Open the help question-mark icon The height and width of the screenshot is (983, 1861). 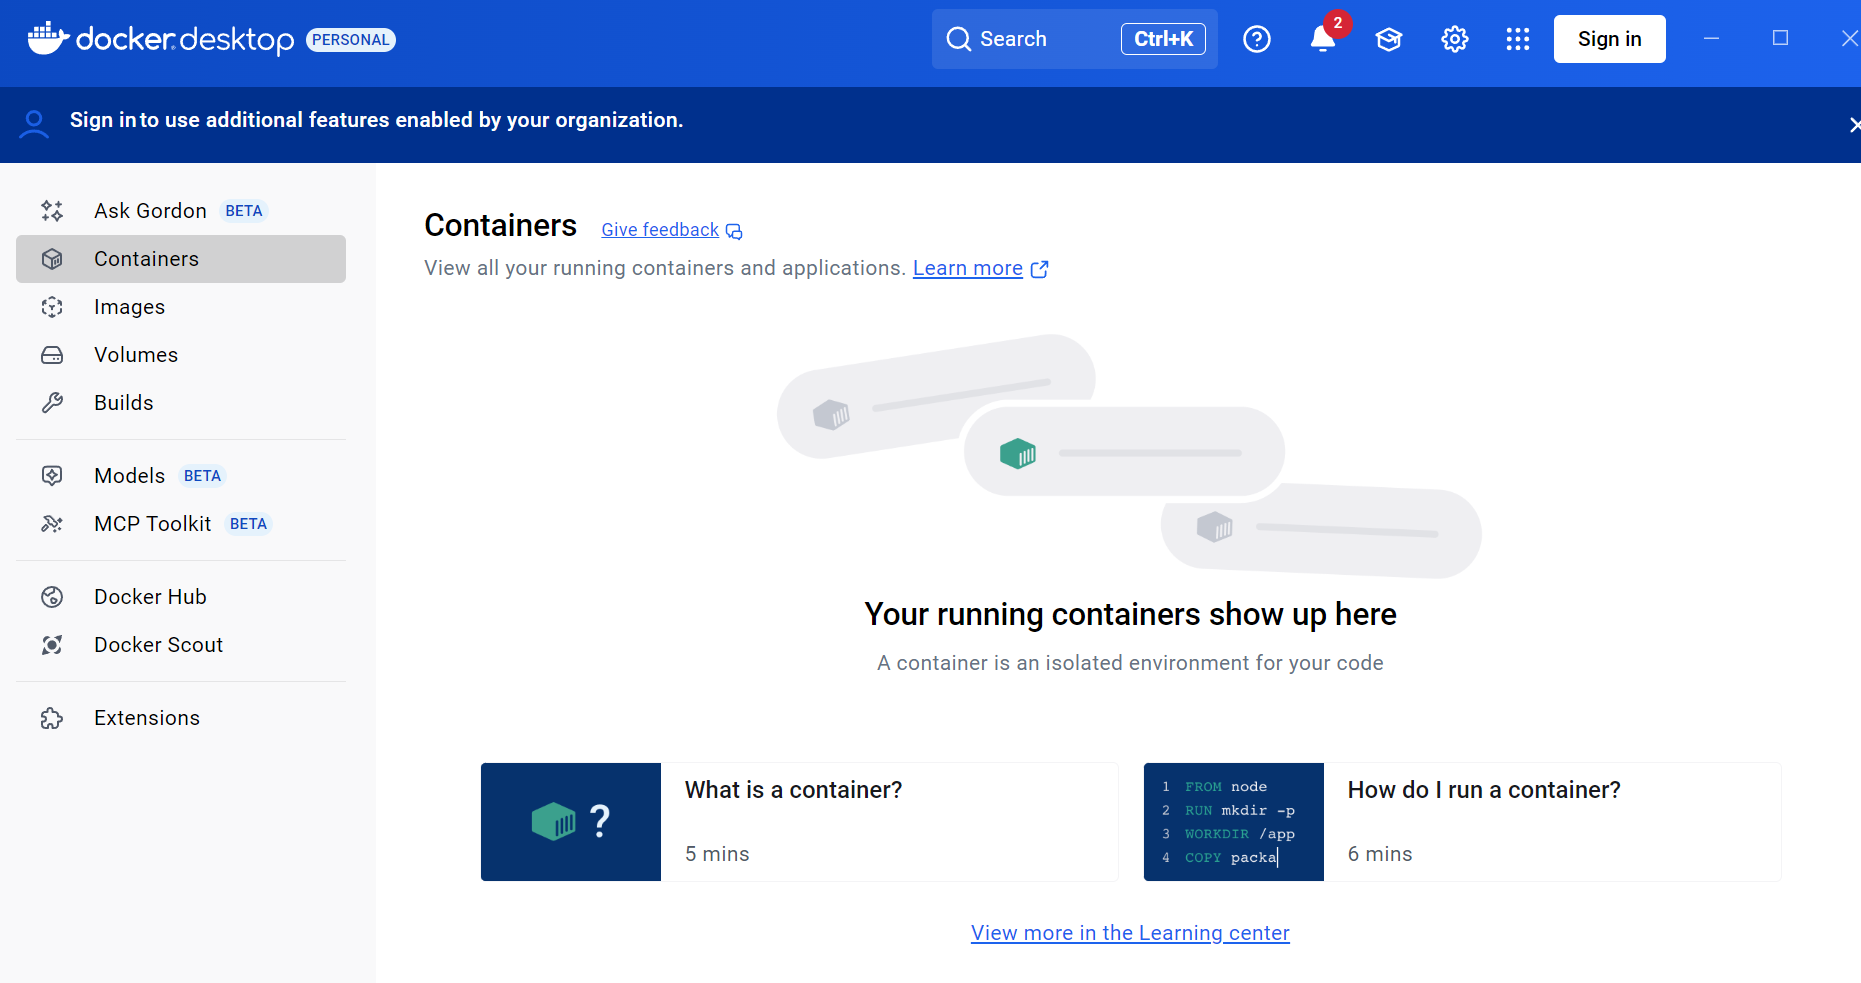pos(1257,39)
